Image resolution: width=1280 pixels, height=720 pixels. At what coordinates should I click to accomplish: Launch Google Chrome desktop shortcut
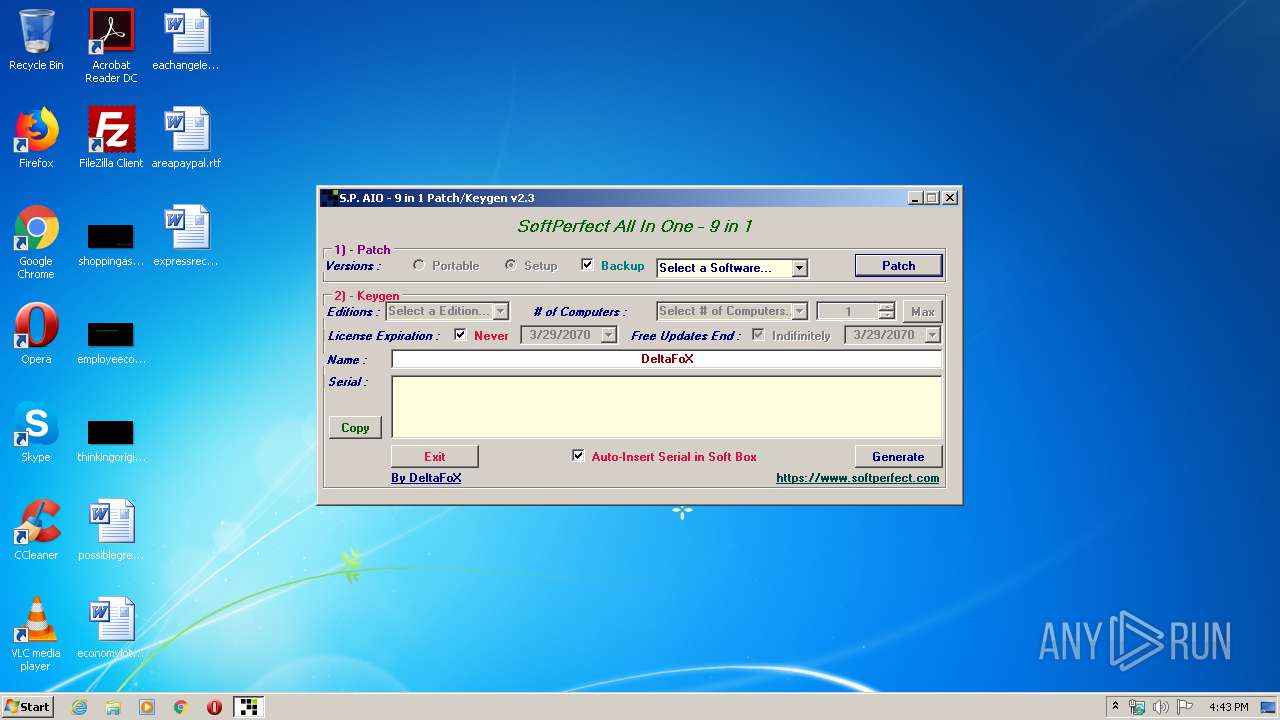36,242
